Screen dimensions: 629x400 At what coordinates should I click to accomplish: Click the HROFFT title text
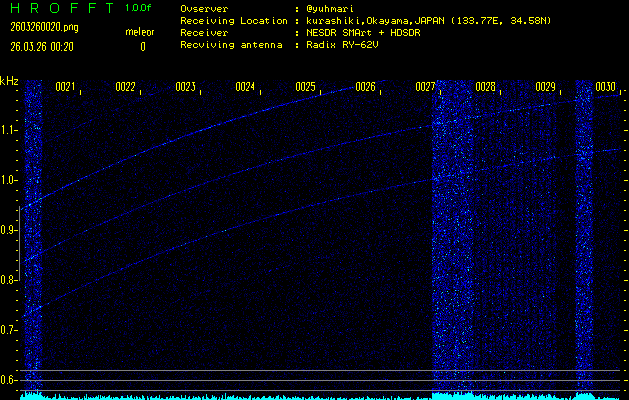coord(59,9)
